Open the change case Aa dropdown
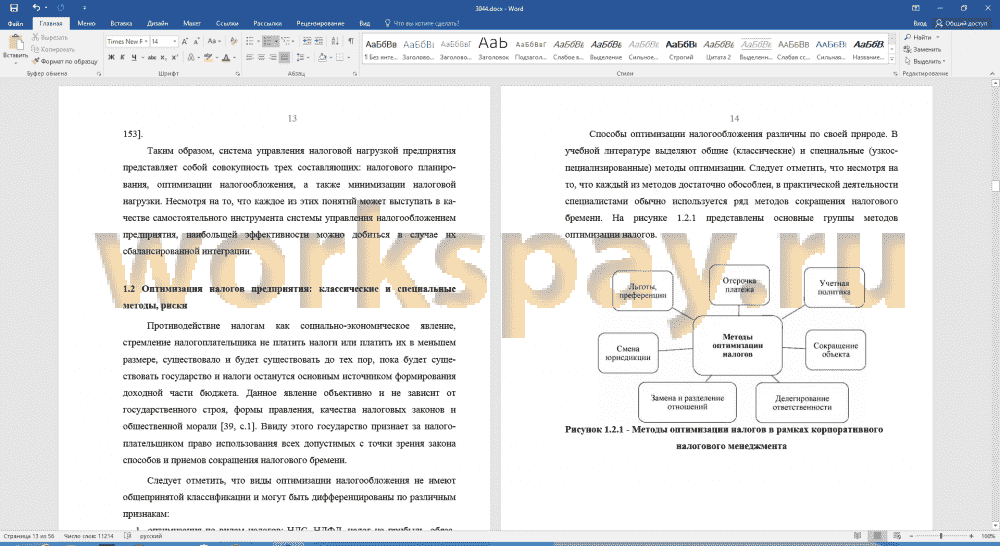 pos(214,41)
